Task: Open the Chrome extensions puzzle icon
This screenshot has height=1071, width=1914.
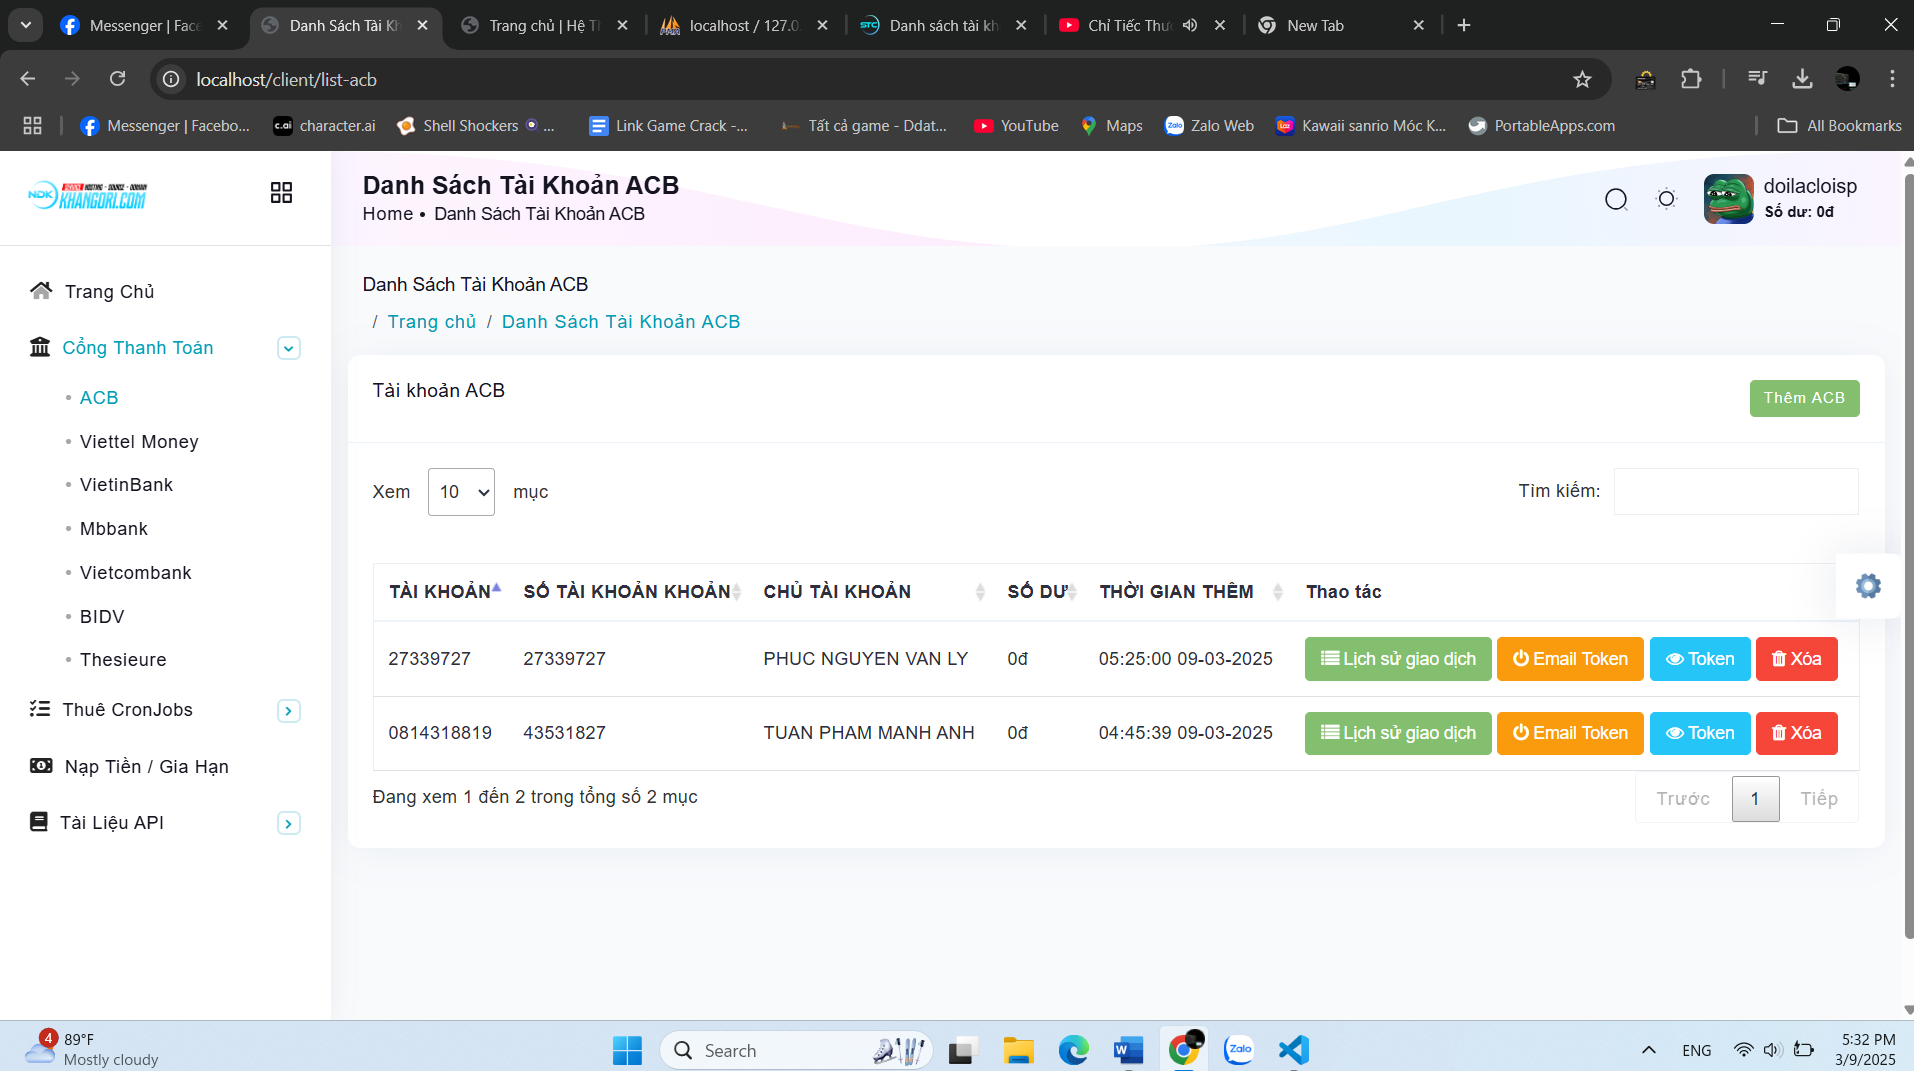Action: [1691, 80]
